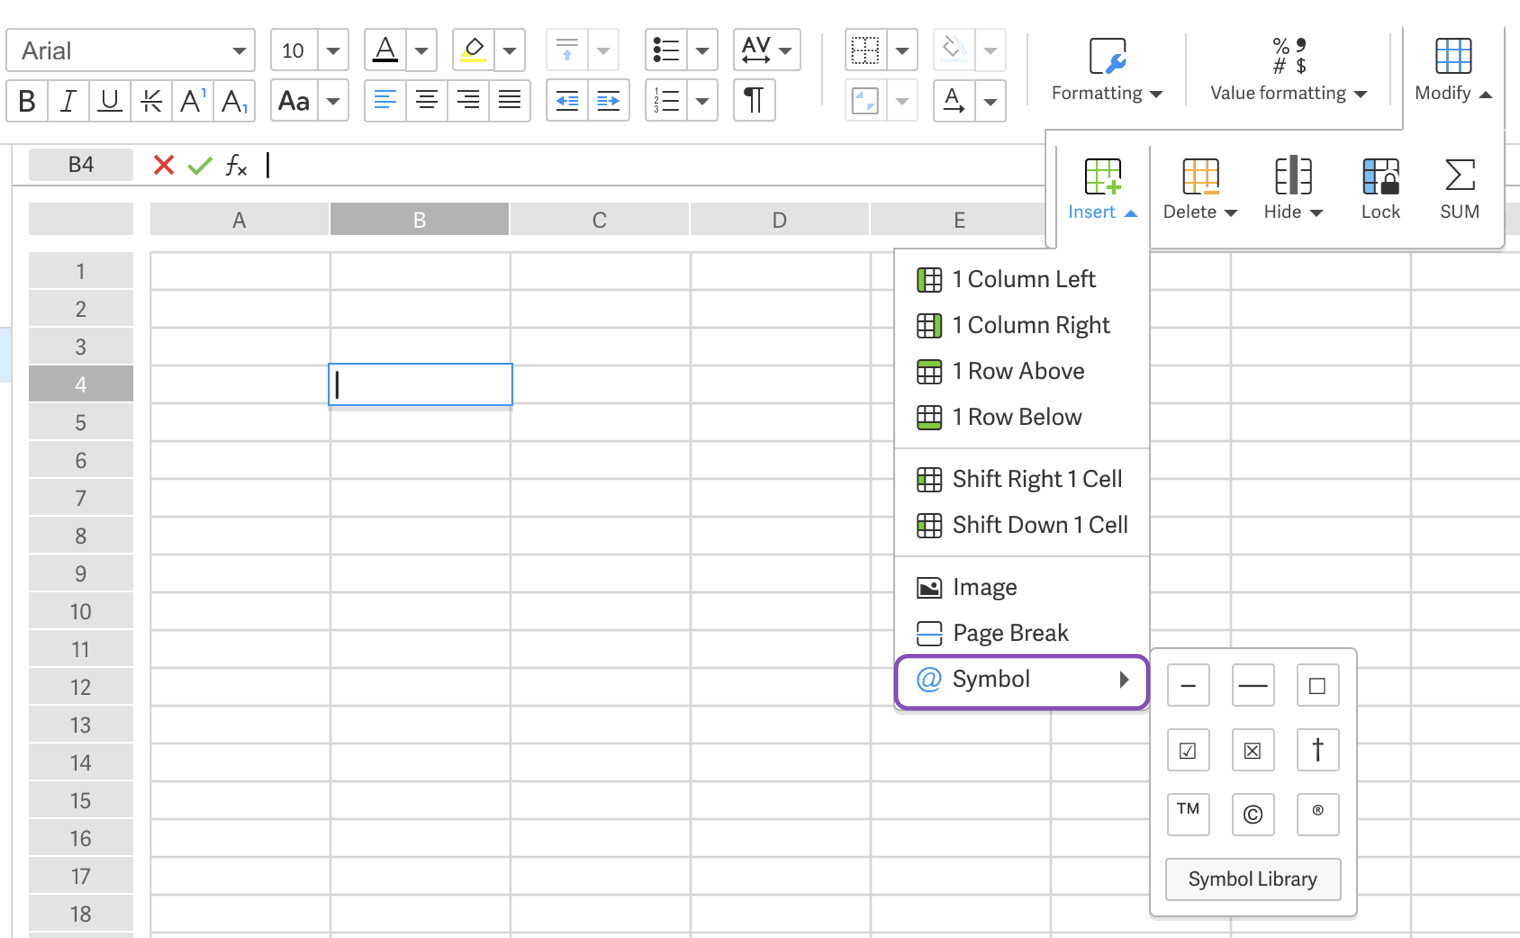Screen dimensions: 1520x938
Task: Center align text
Action: (x=427, y=100)
